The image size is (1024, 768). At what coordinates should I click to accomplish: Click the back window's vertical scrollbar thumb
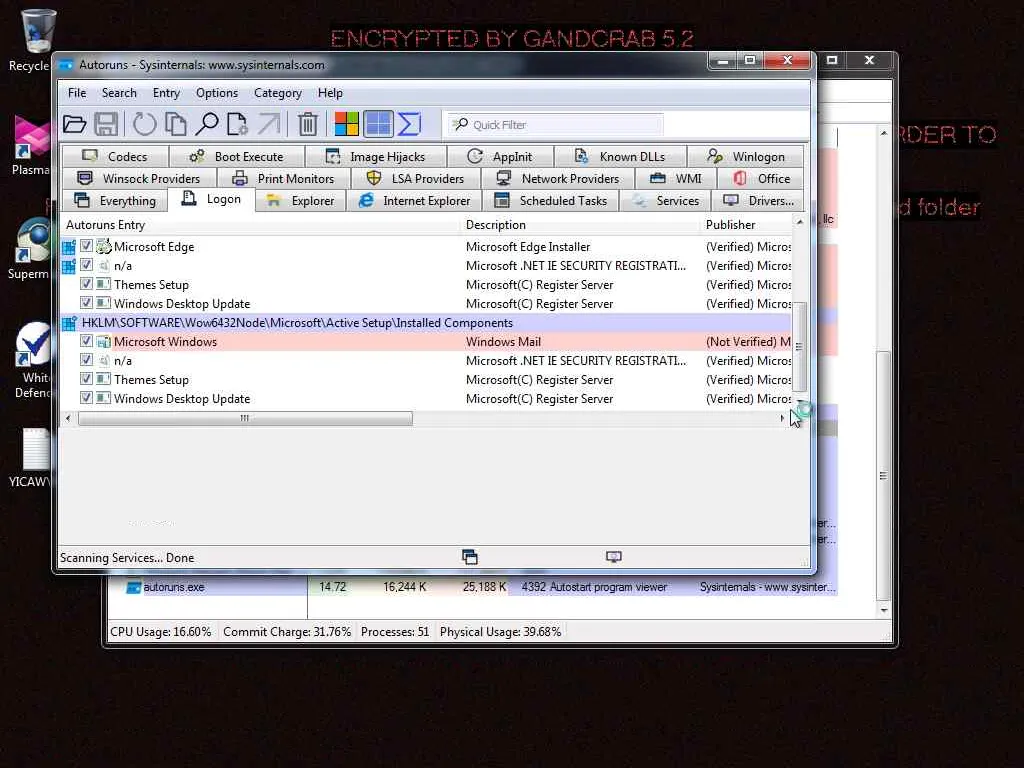883,475
